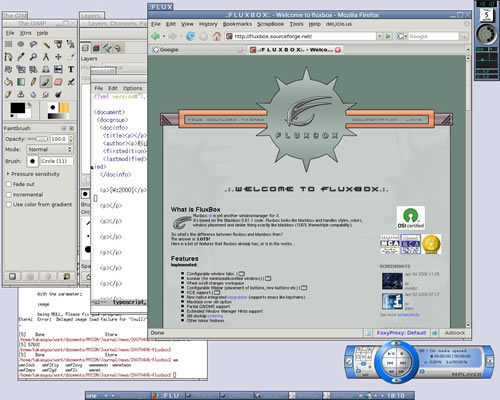This screenshot has width=500, height=400.
Task: Expand Pressure sensitivity options
Action: (x=8, y=174)
